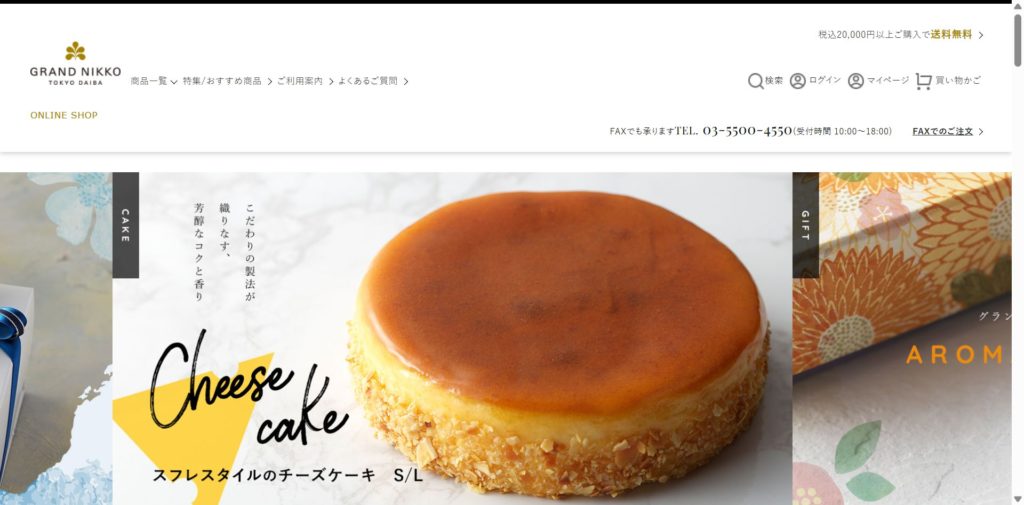Open the よくあるご質問 menu item
Image resolution: width=1024 pixels, height=505 pixels.
coord(373,81)
